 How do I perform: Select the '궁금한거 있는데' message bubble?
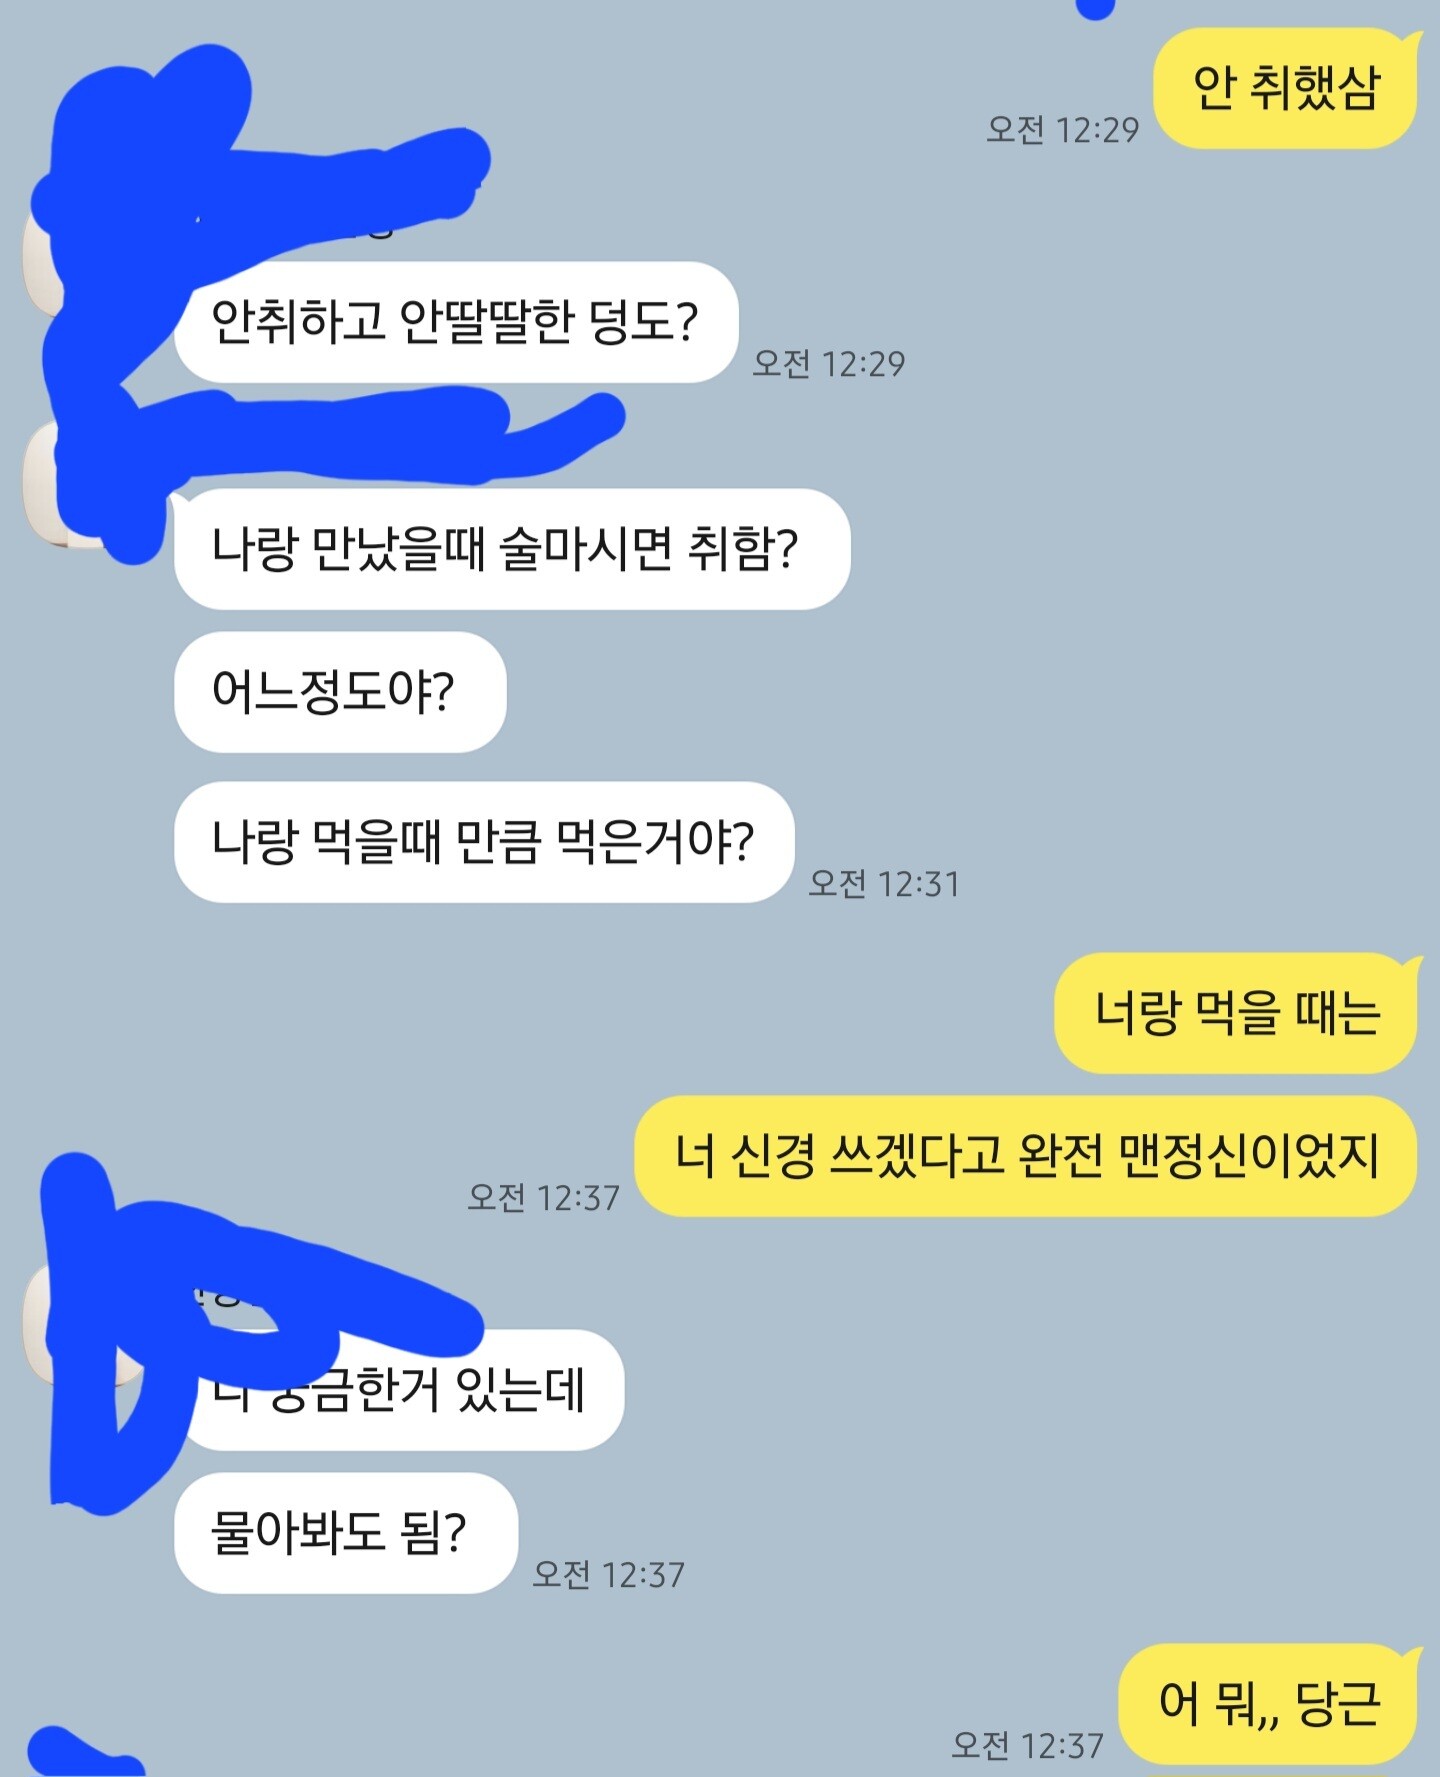click(400, 1390)
